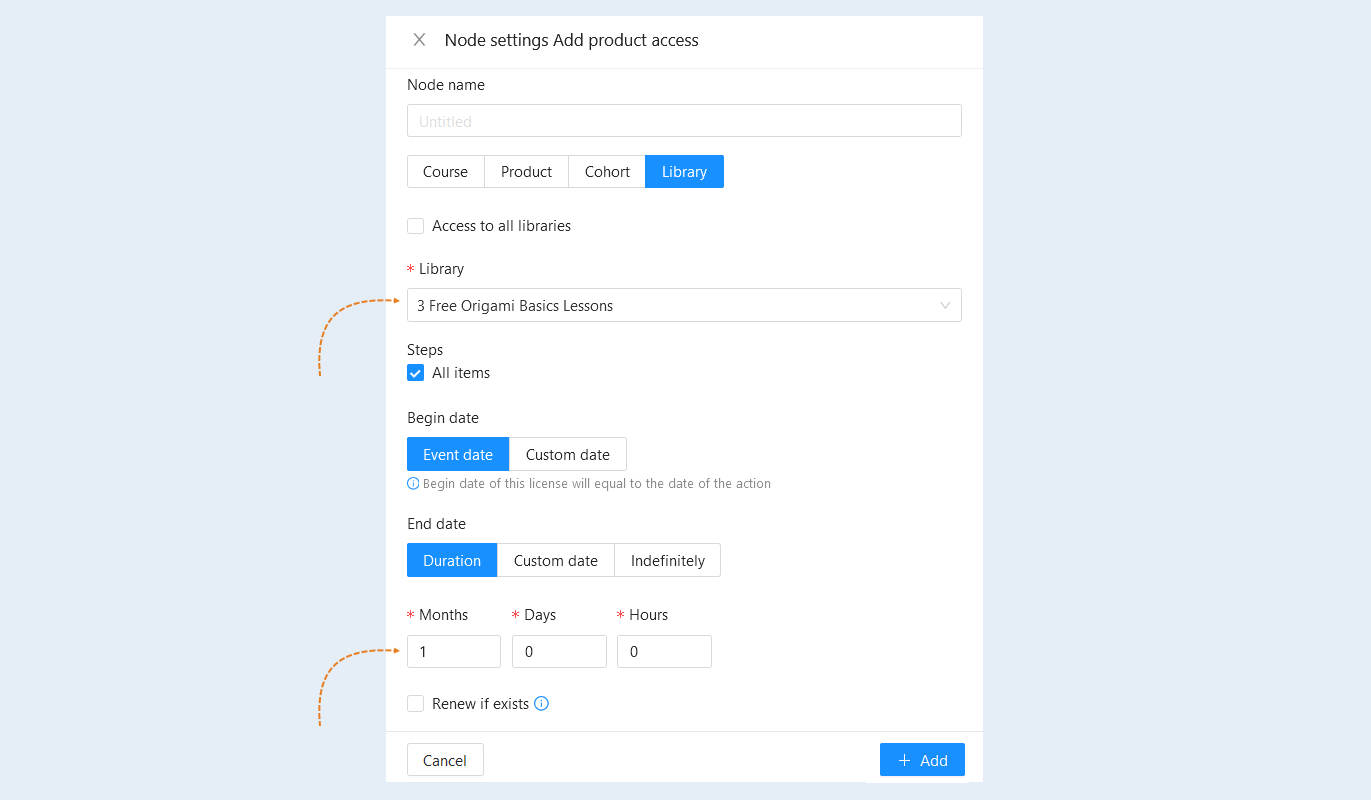
Task: Tick the Renew if exists checkbox
Action: [416, 704]
